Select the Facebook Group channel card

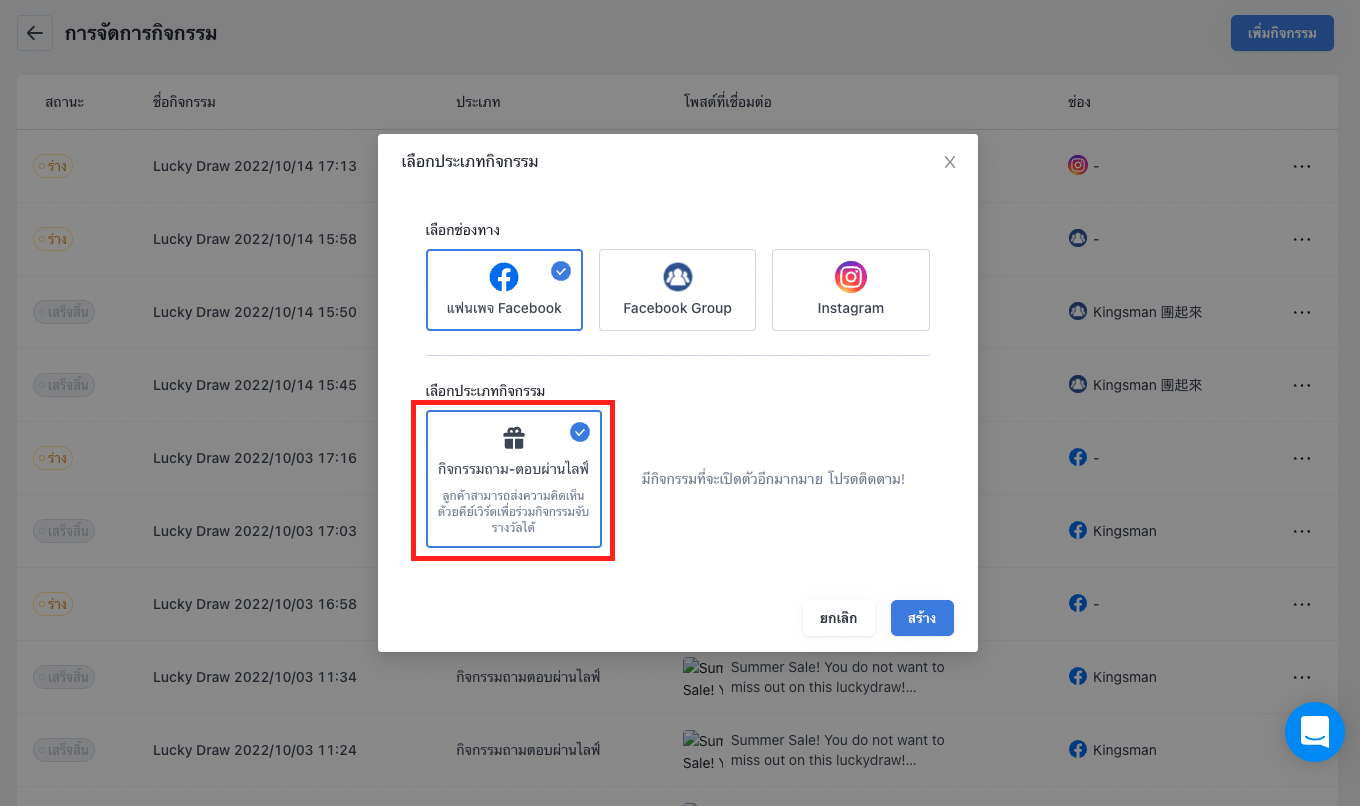pos(677,290)
